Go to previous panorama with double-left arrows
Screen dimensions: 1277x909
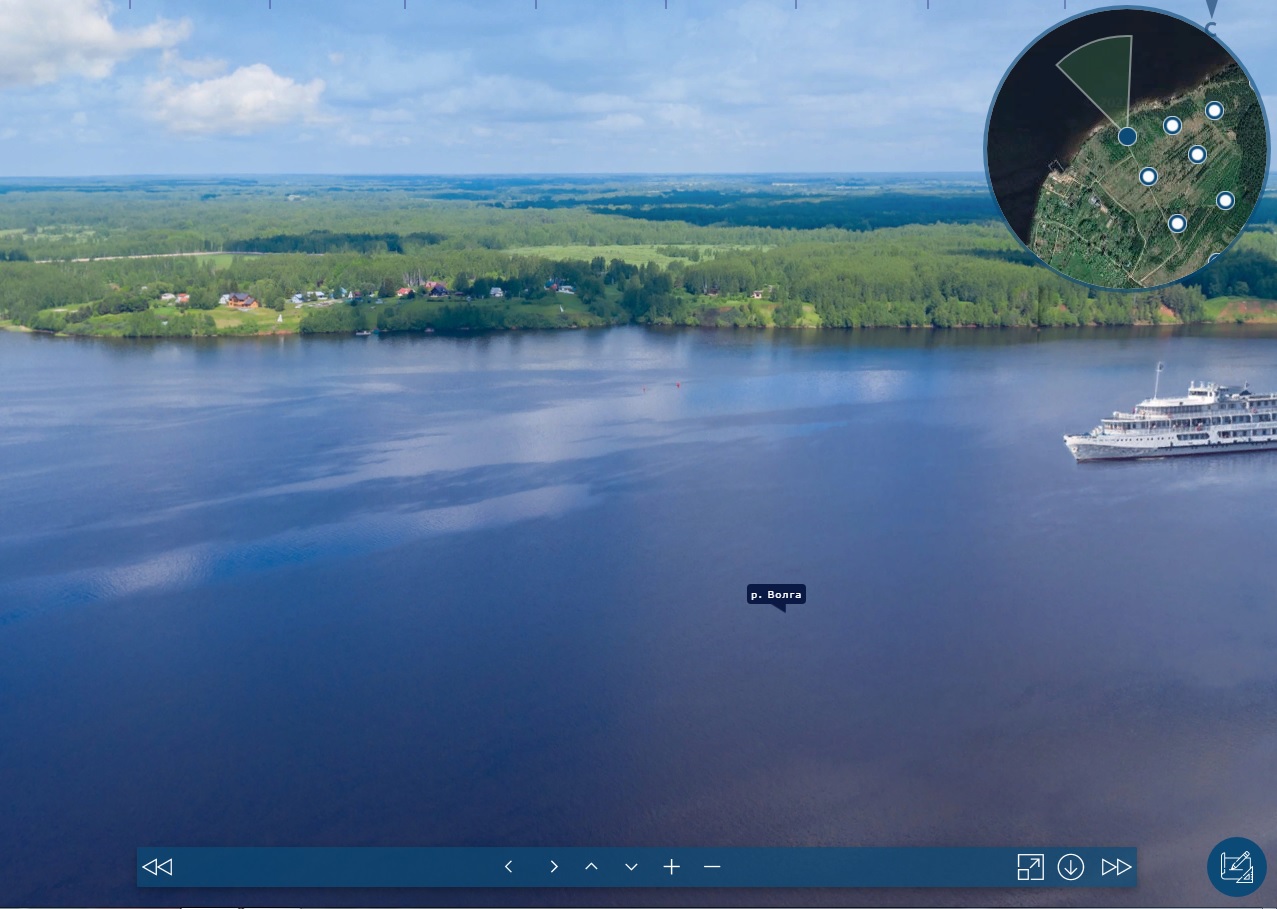157,867
